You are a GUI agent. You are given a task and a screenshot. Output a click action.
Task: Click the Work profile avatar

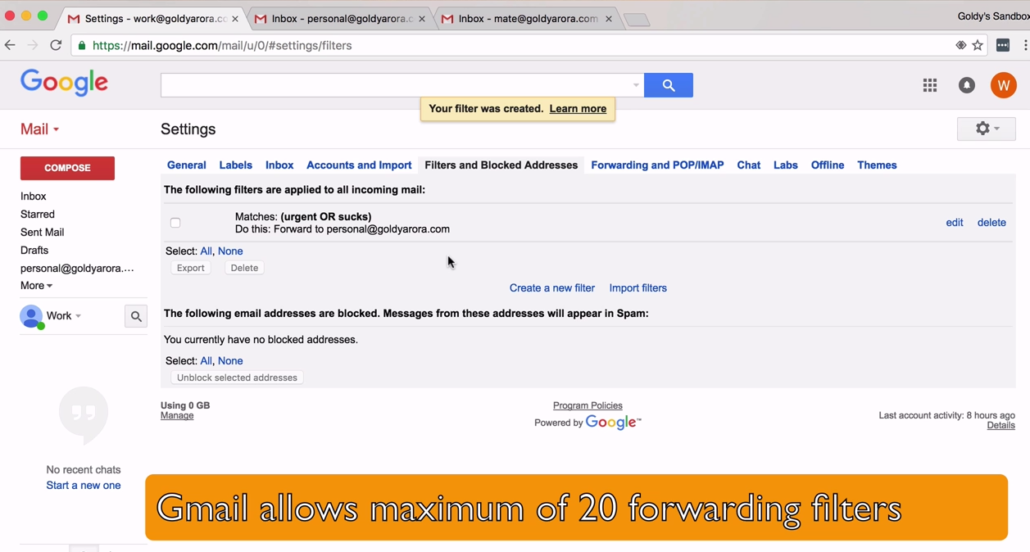(31, 316)
